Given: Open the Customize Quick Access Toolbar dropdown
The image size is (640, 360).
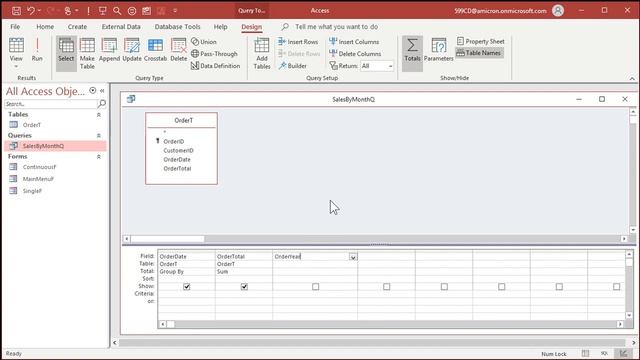Looking at the screenshot, I should tap(175, 11).
